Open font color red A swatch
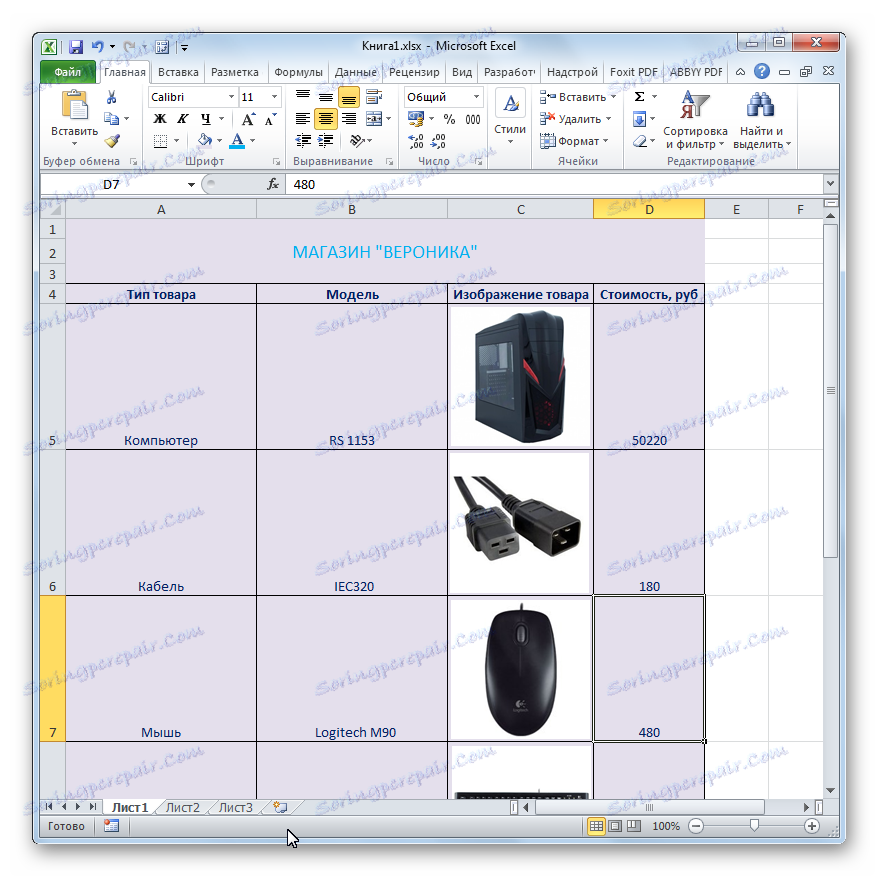Image resolution: width=879 pixels, height=877 pixels. (x=237, y=140)
